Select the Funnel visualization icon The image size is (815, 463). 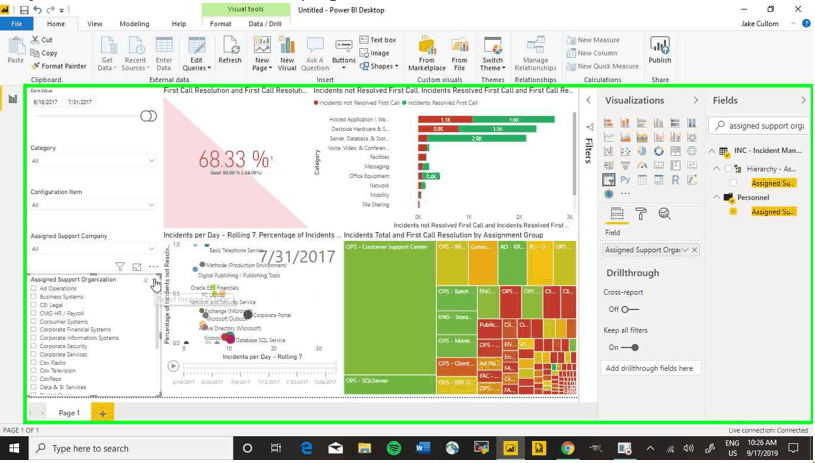625,165
